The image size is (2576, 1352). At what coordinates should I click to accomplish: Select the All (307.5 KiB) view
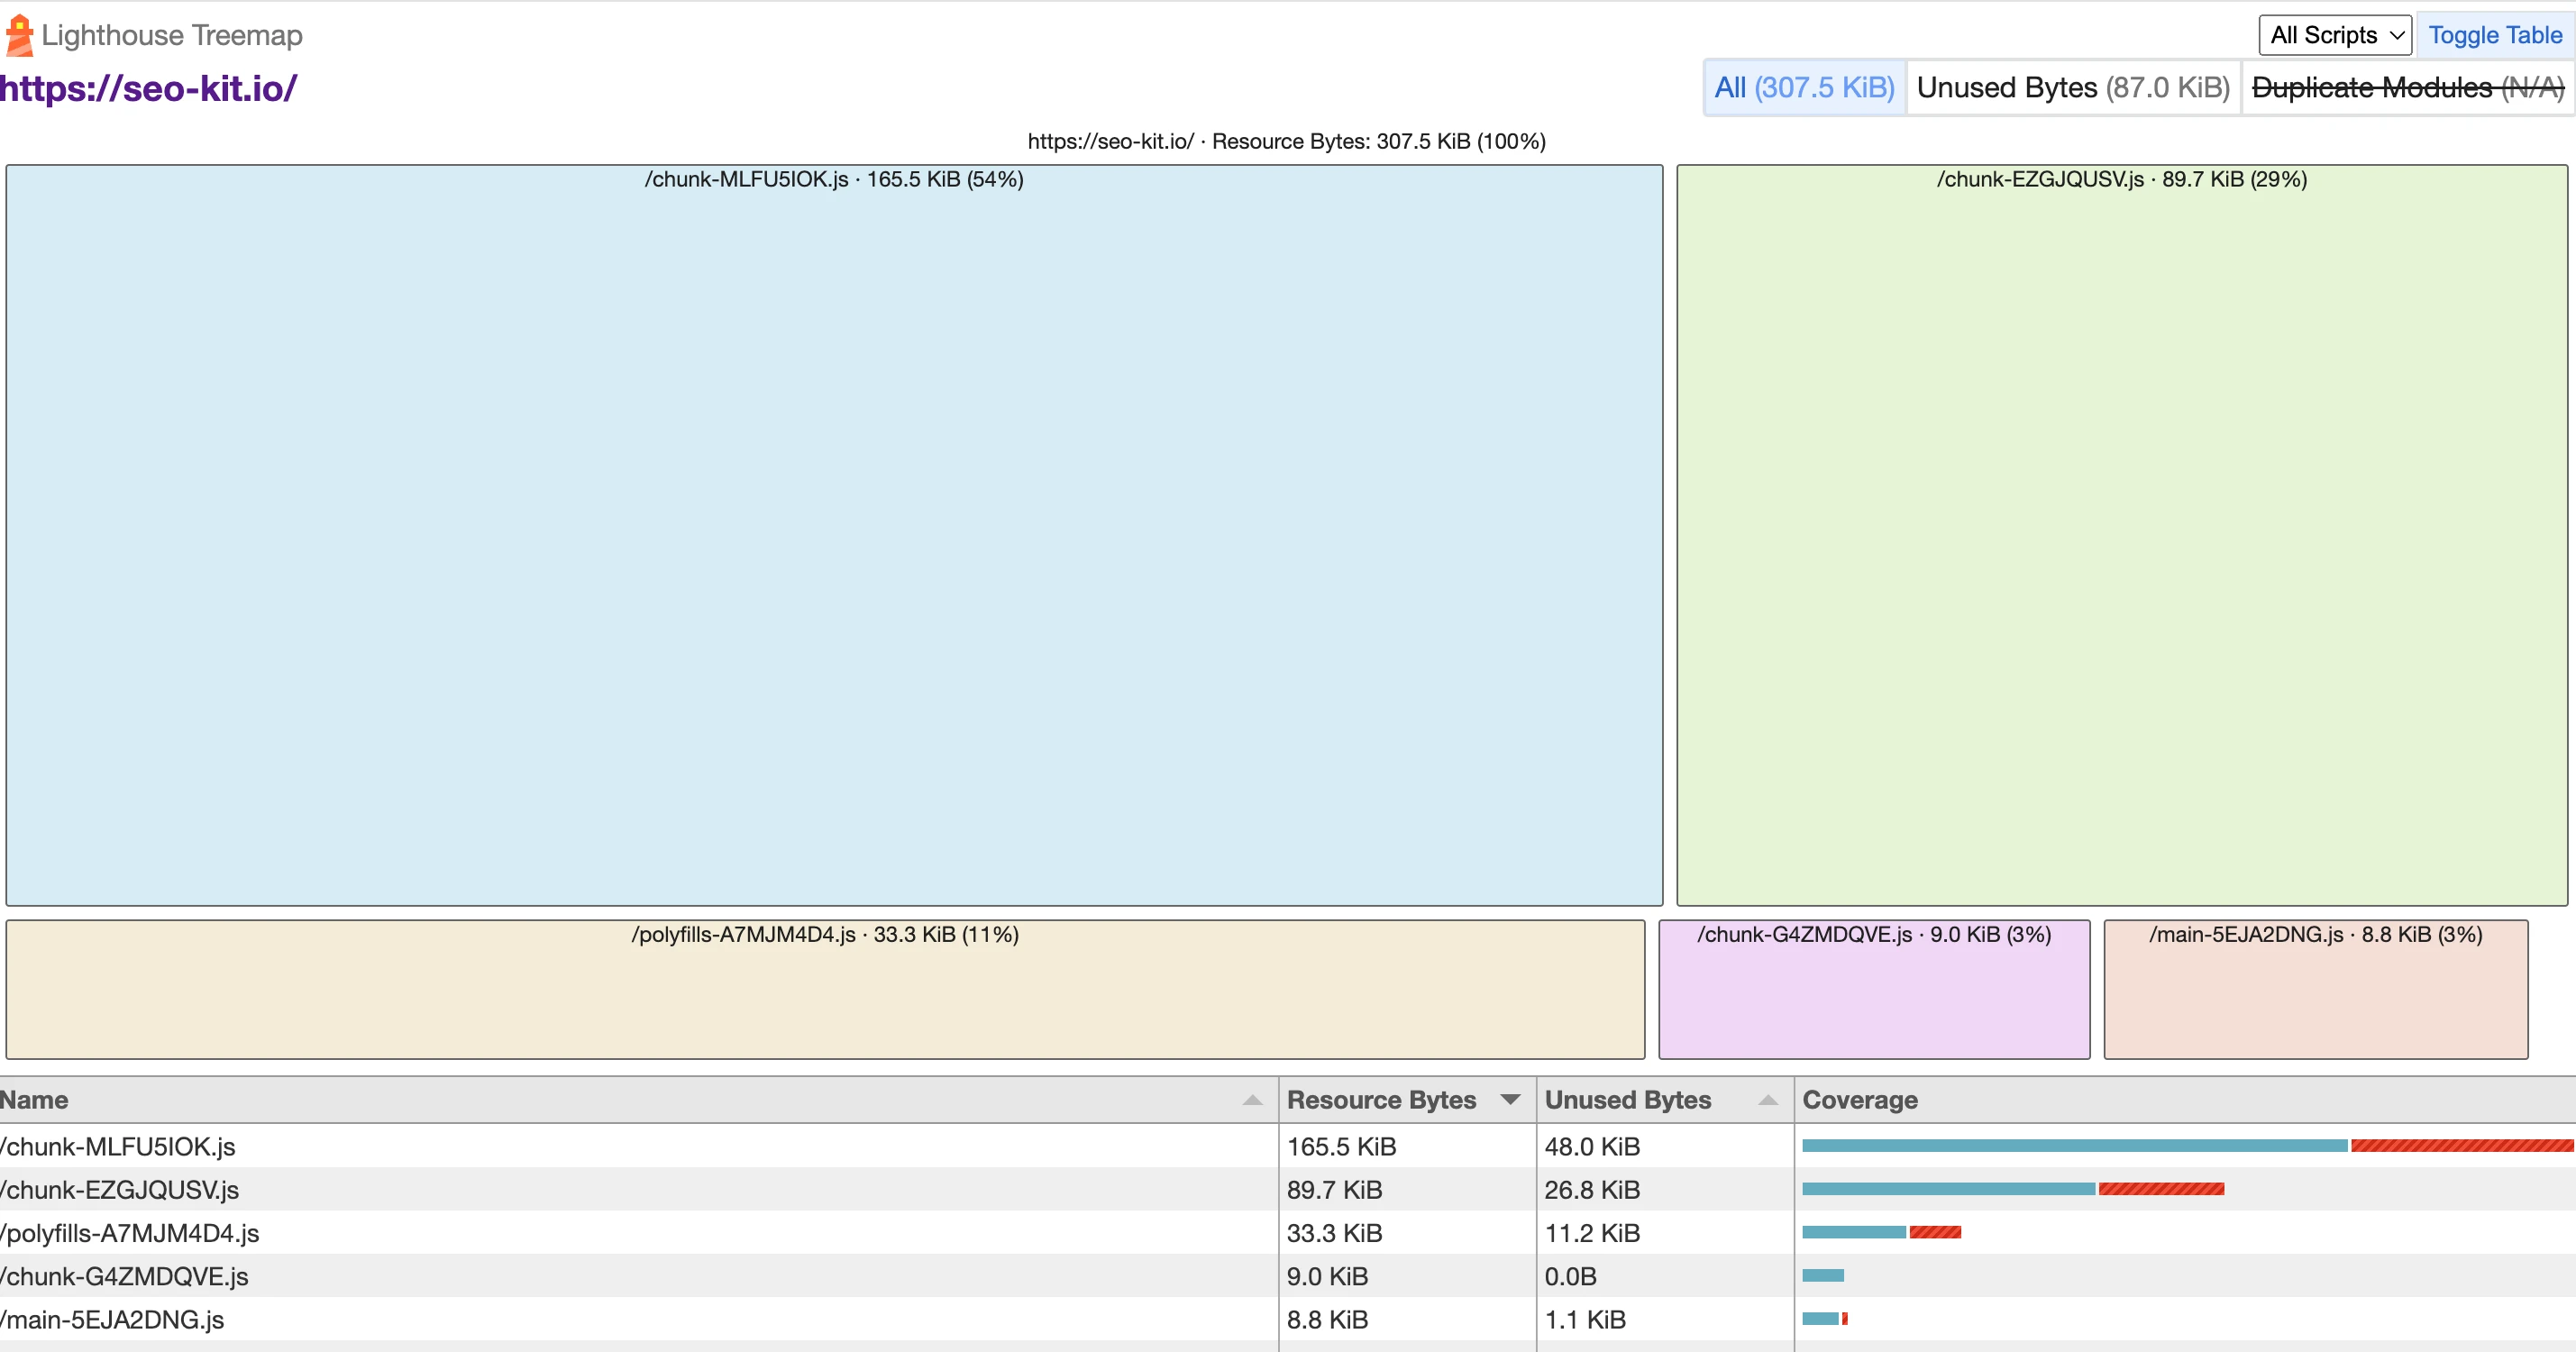(x=1804, y=88)
